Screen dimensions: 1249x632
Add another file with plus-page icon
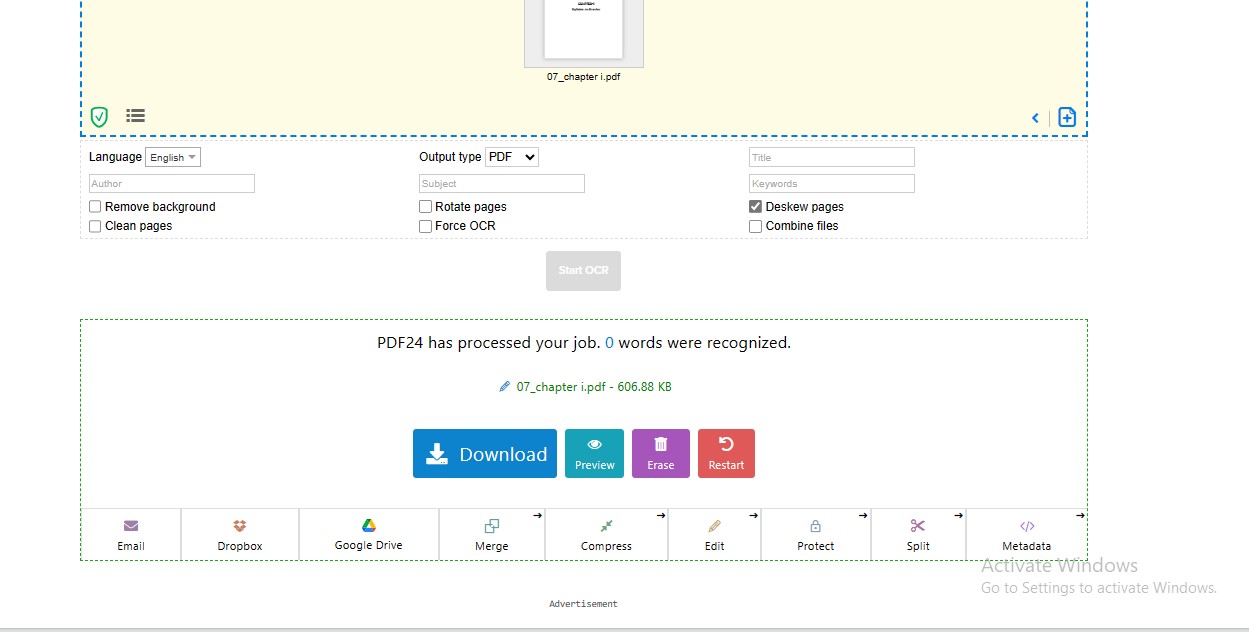[x=1067, y=117]
